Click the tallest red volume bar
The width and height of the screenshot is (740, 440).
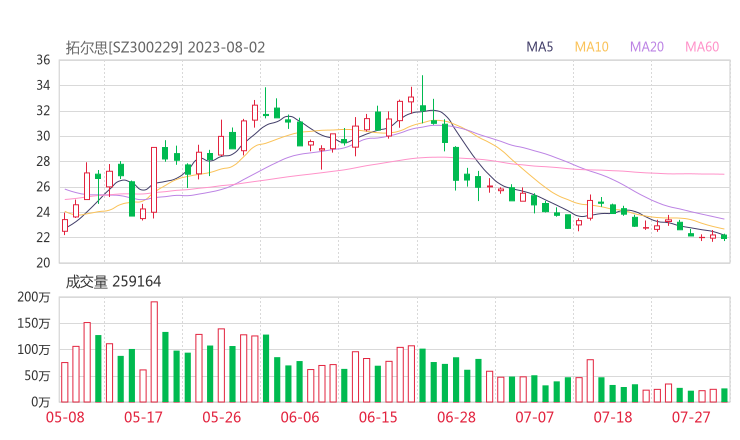coord(154,352)
